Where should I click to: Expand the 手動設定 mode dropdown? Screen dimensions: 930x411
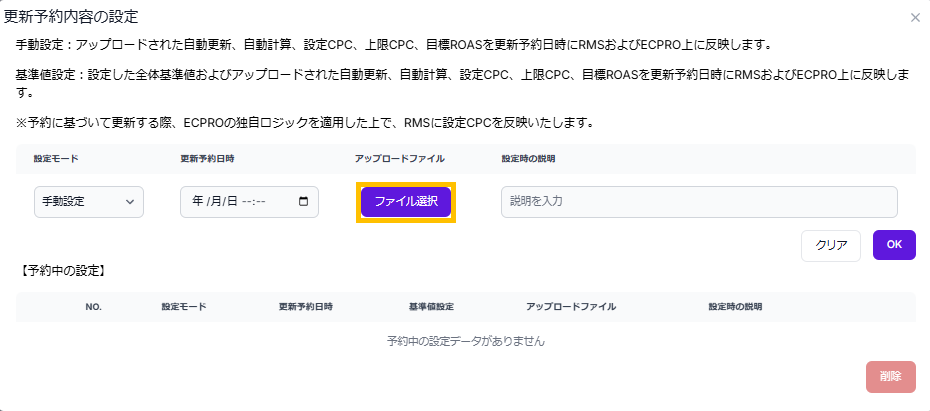[x=88, y=201]
